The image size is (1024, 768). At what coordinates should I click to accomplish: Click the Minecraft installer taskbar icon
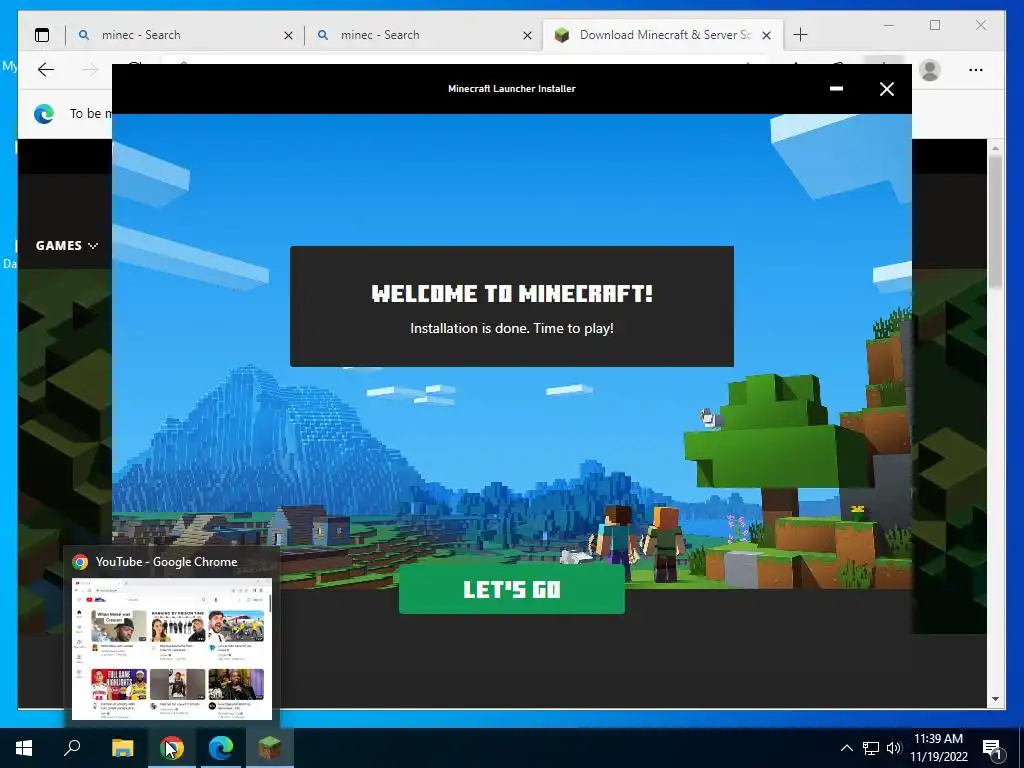pos(270,748)
